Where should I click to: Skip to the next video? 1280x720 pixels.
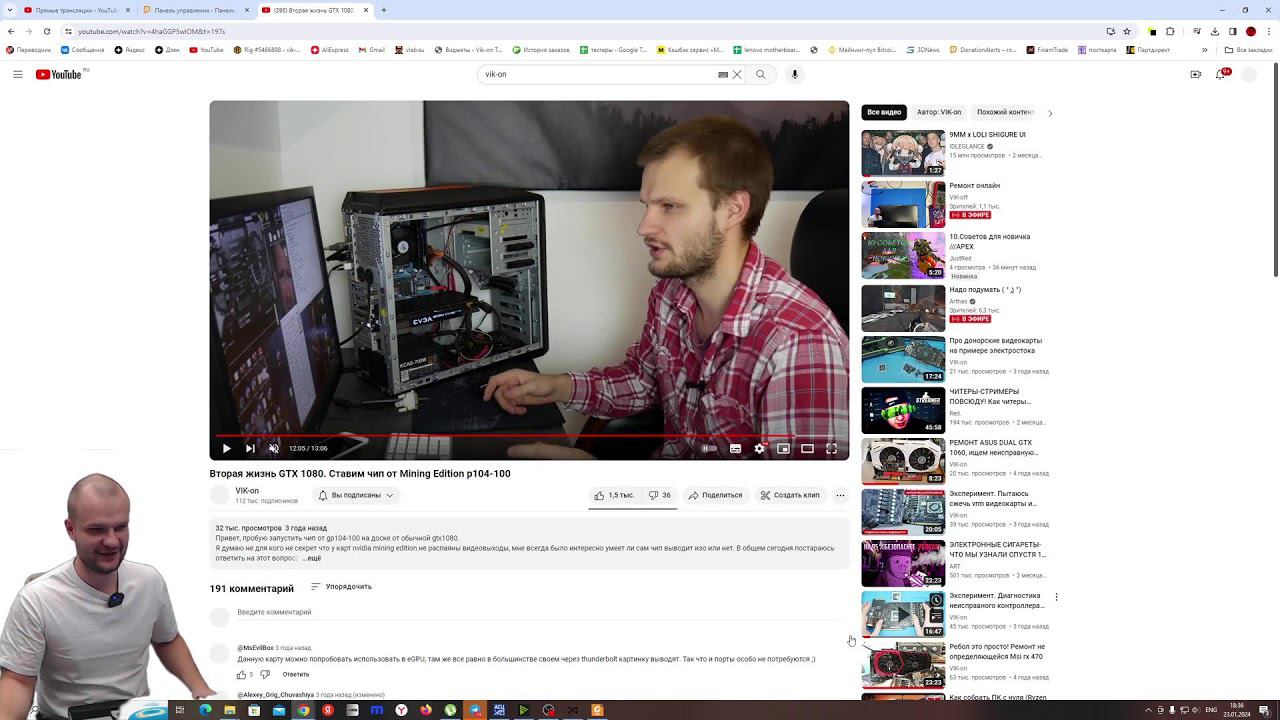coord(250,448)
